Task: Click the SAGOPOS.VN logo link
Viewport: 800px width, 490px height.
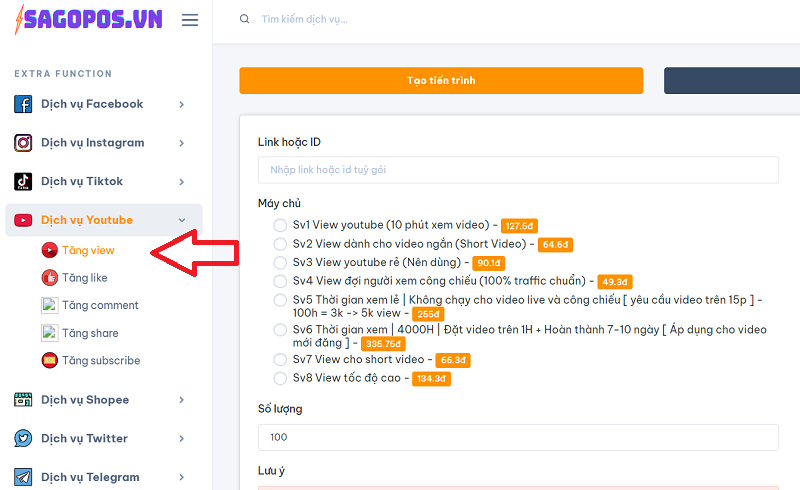Action: click(x=88, y=20)
